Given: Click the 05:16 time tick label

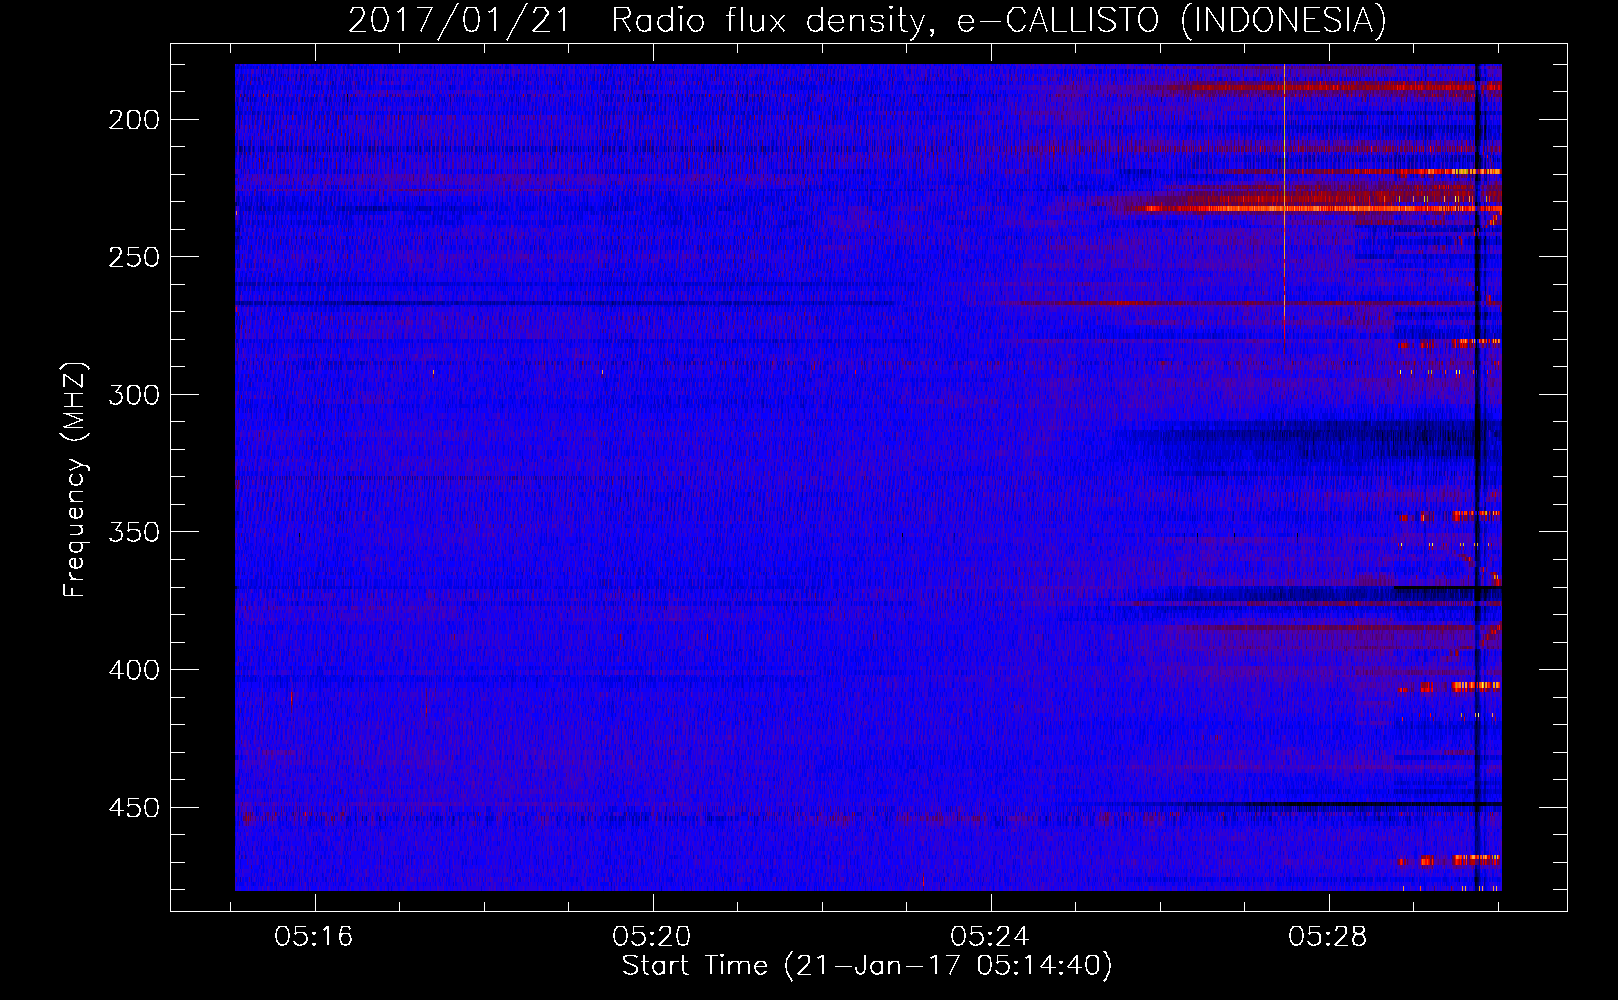Looking at the screenshot, I should (x=314, y=937).
